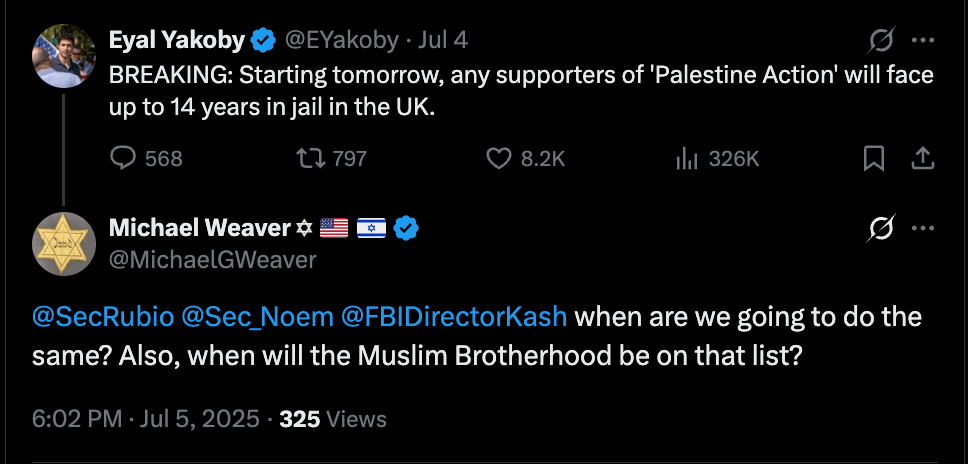Click the Michael Weaver display name
The image size is (968, 464).
199,229
